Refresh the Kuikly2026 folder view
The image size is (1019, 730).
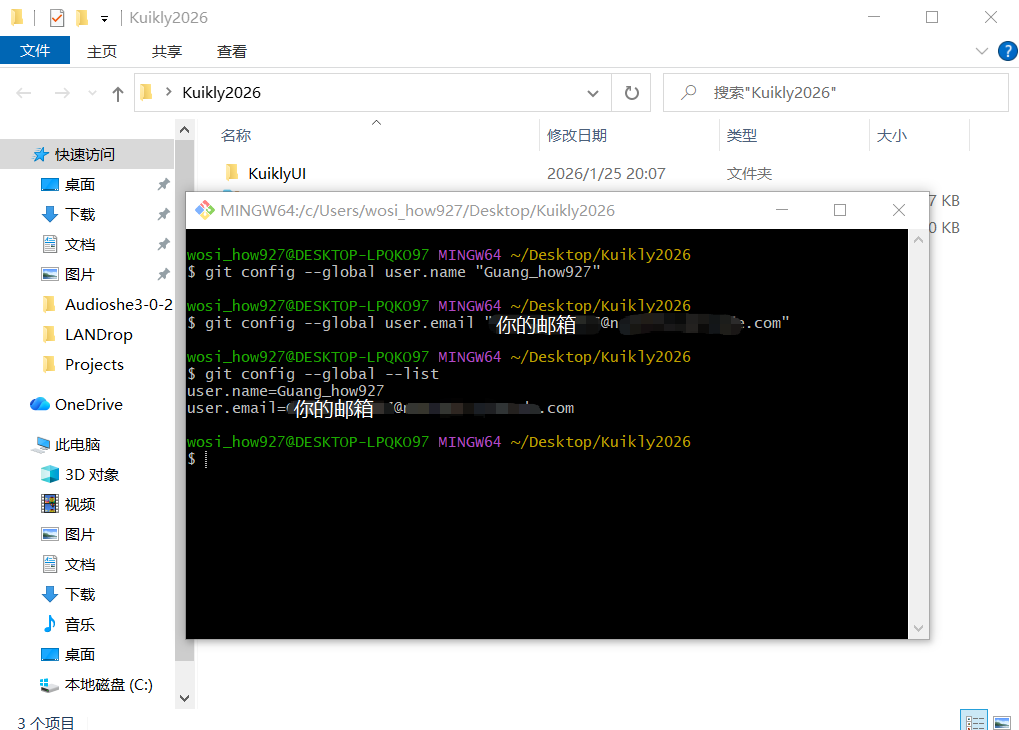point(632,93)
